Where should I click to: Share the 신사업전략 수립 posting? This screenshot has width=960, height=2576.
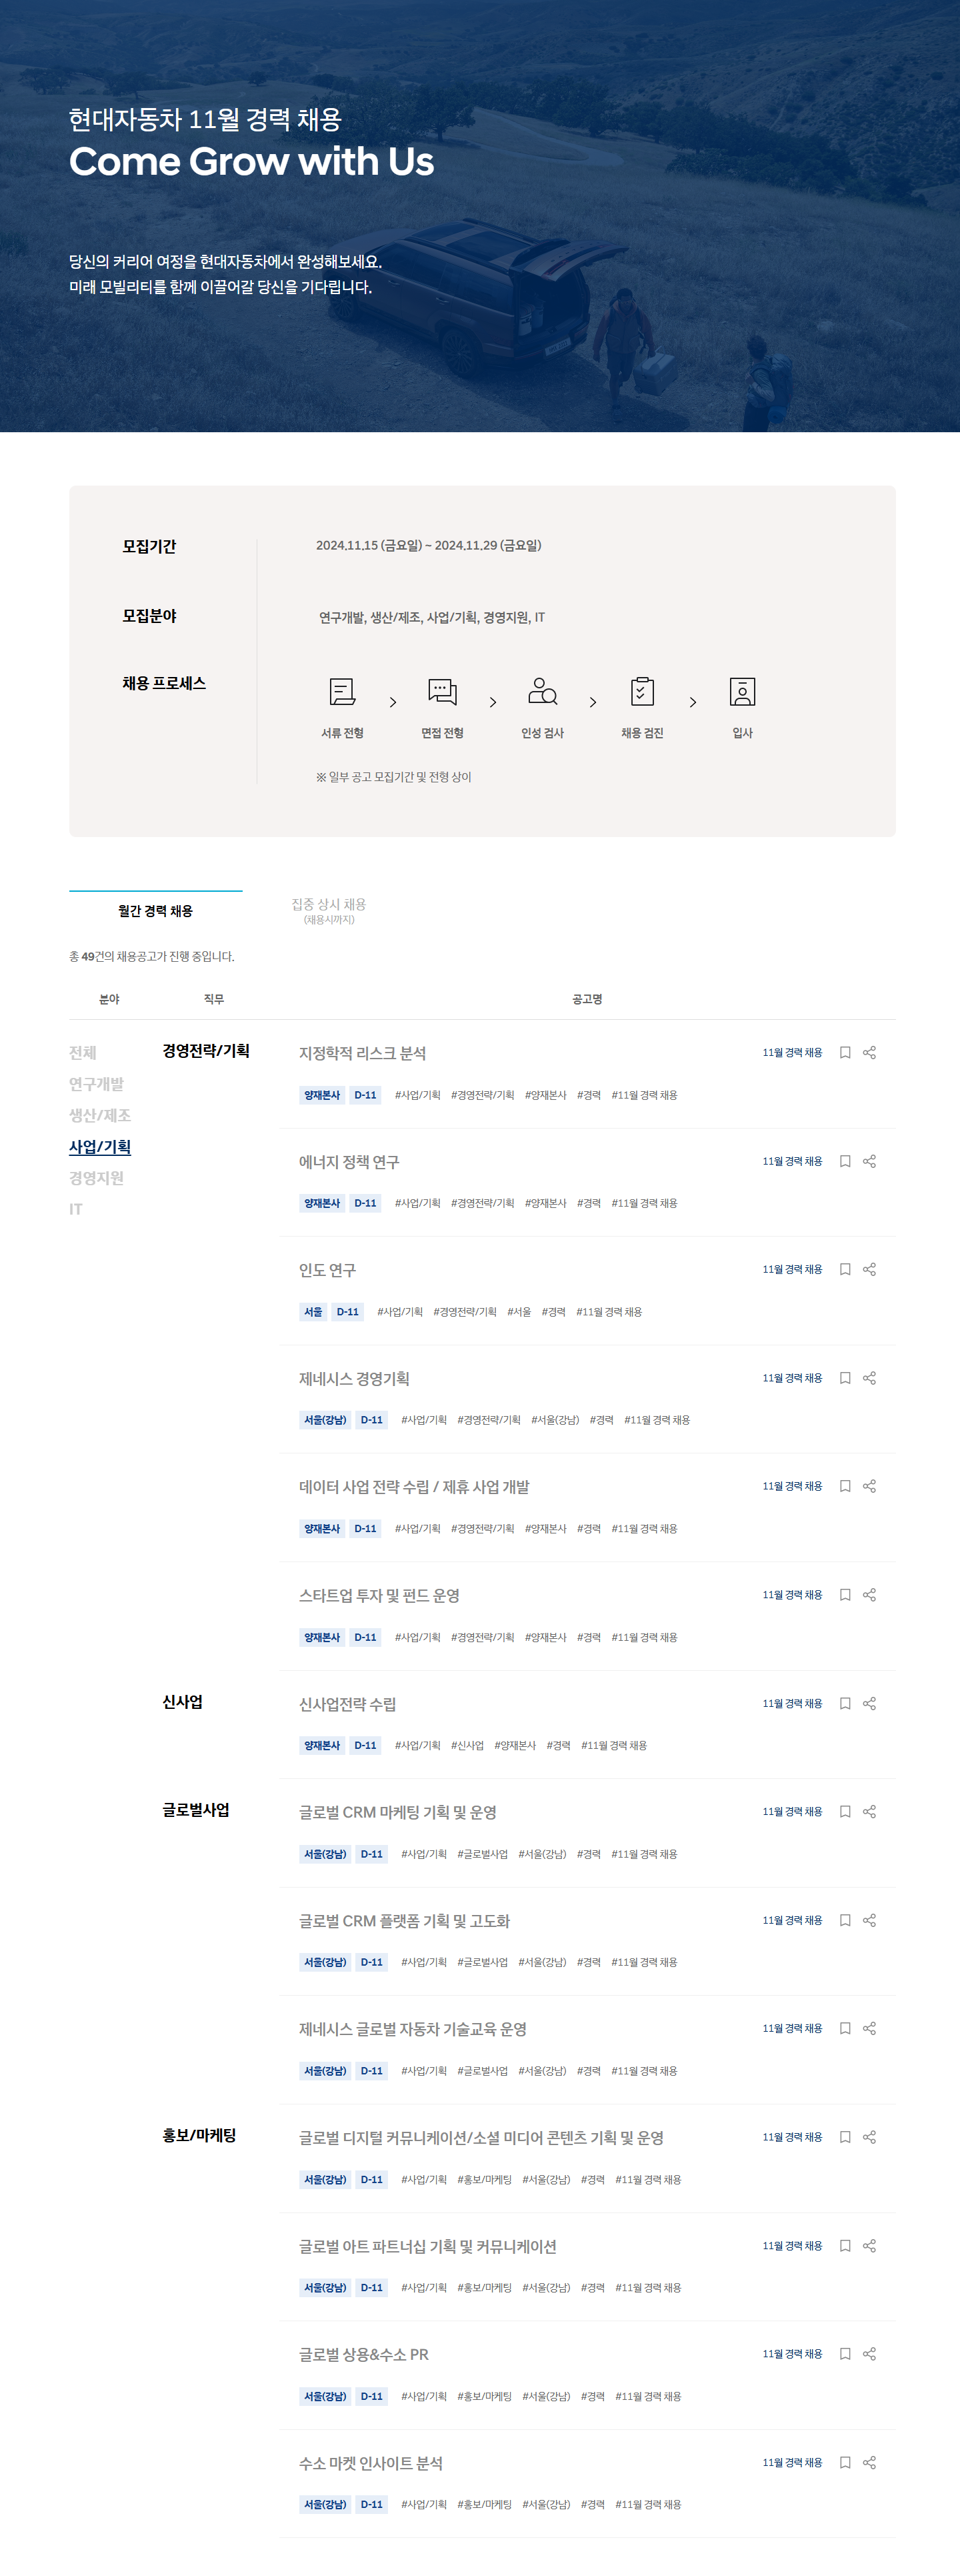(x=869, y=1703)
